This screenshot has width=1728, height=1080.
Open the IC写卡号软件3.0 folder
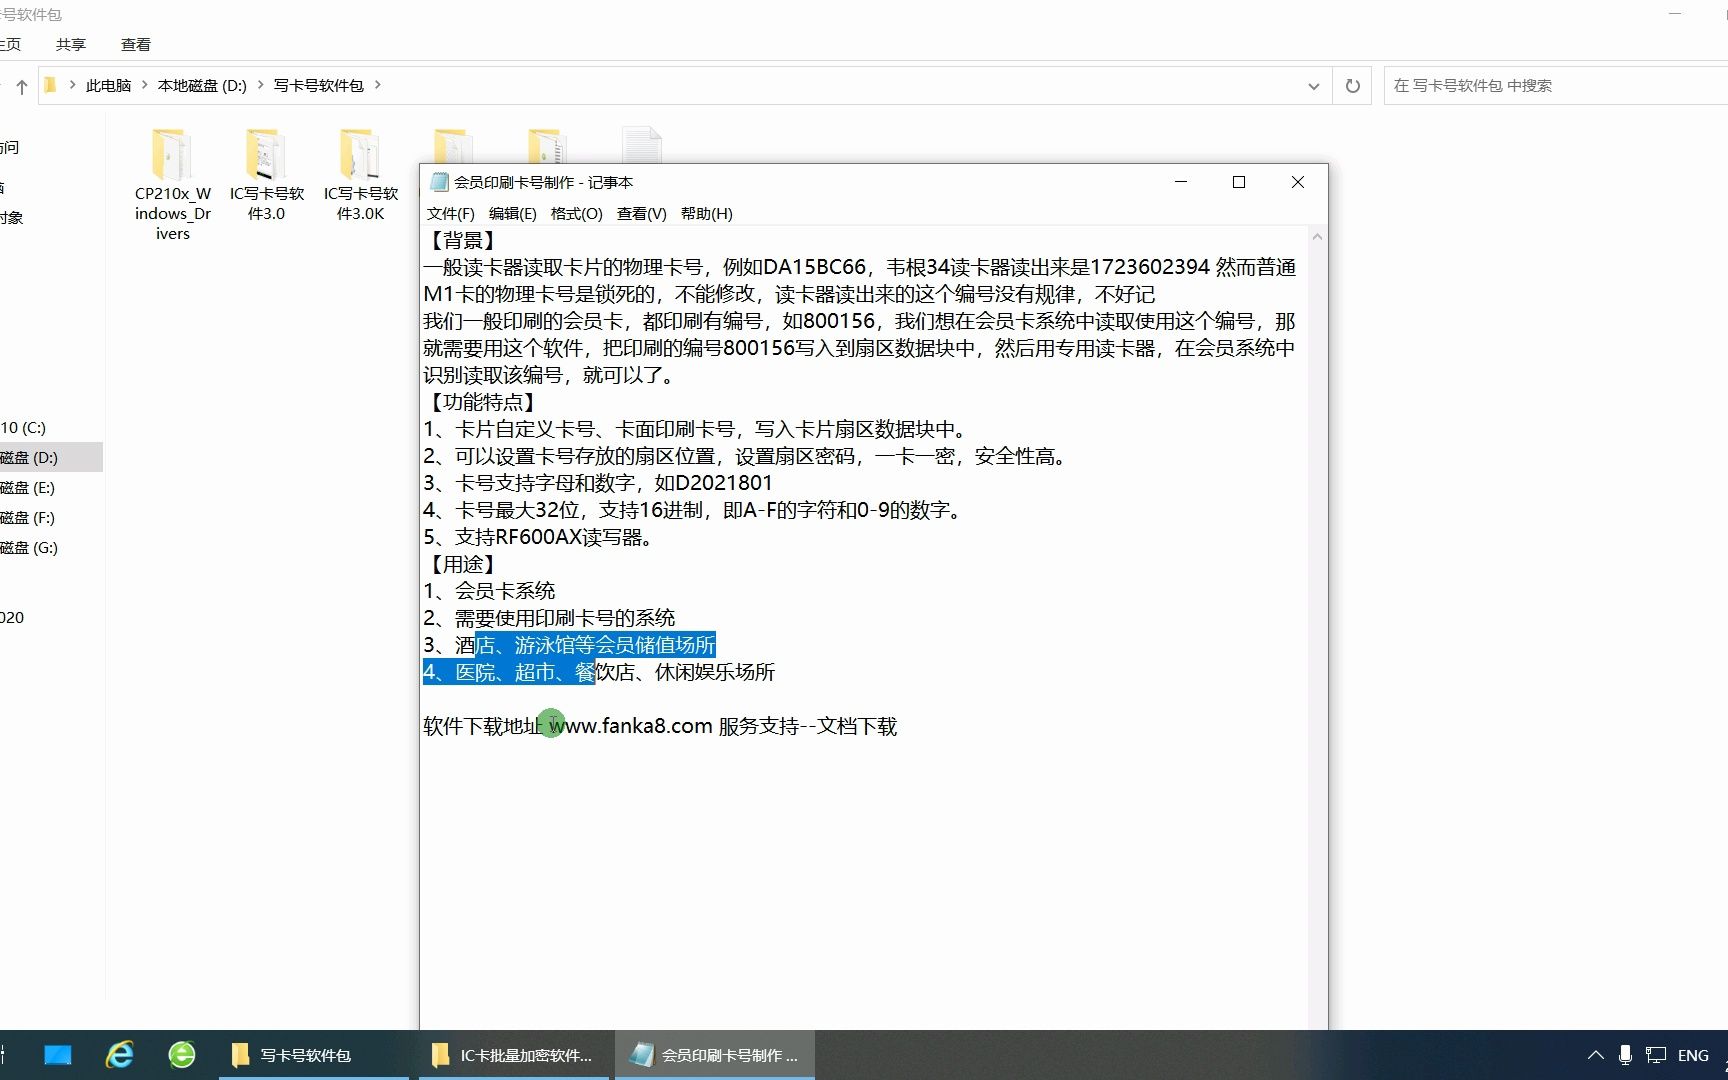[x=266, y=175]
